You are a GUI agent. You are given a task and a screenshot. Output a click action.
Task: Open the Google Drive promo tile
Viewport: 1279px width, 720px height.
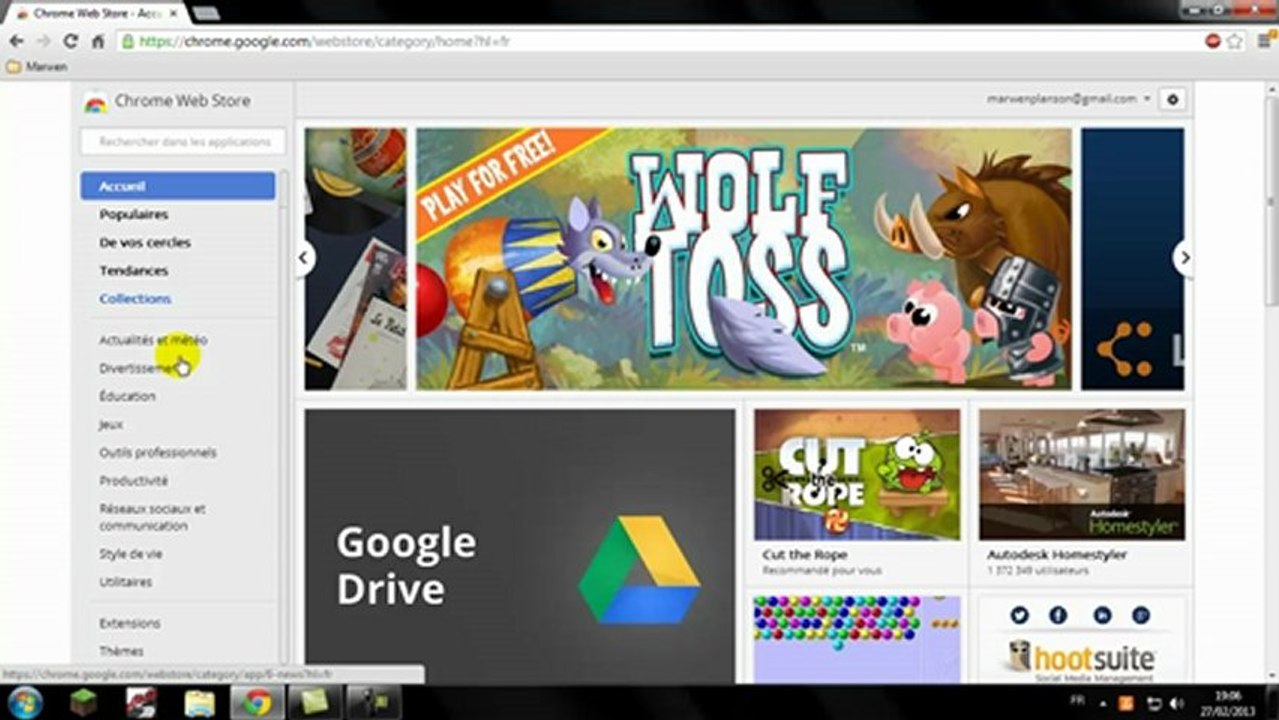pos(520,546)
